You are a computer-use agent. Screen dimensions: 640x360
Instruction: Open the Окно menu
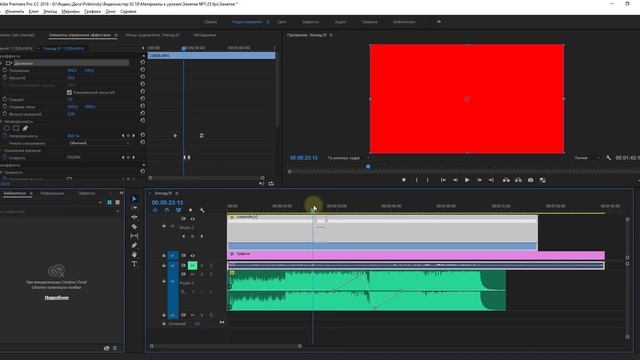tap(110, 11)
